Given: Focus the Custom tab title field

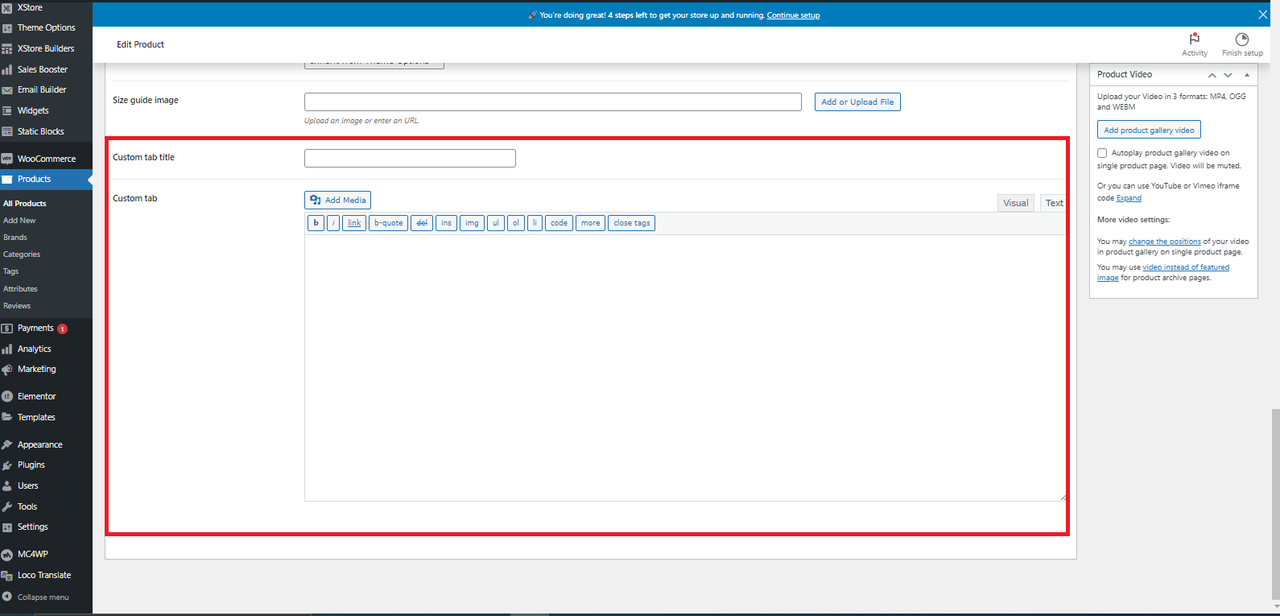Looking at the screenshot, I should [410, 158].
